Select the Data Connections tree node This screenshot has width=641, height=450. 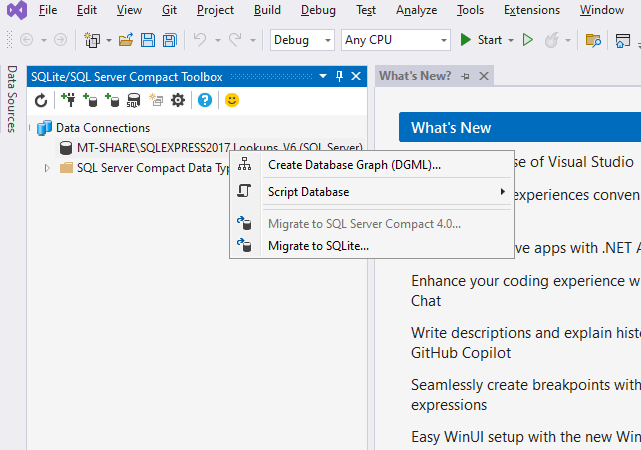pos(103,128)
